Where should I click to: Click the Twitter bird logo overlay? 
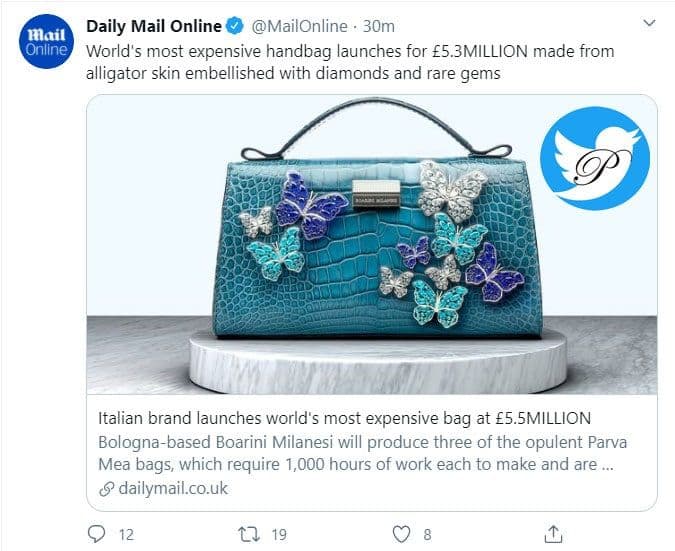[x=595, y=160]
